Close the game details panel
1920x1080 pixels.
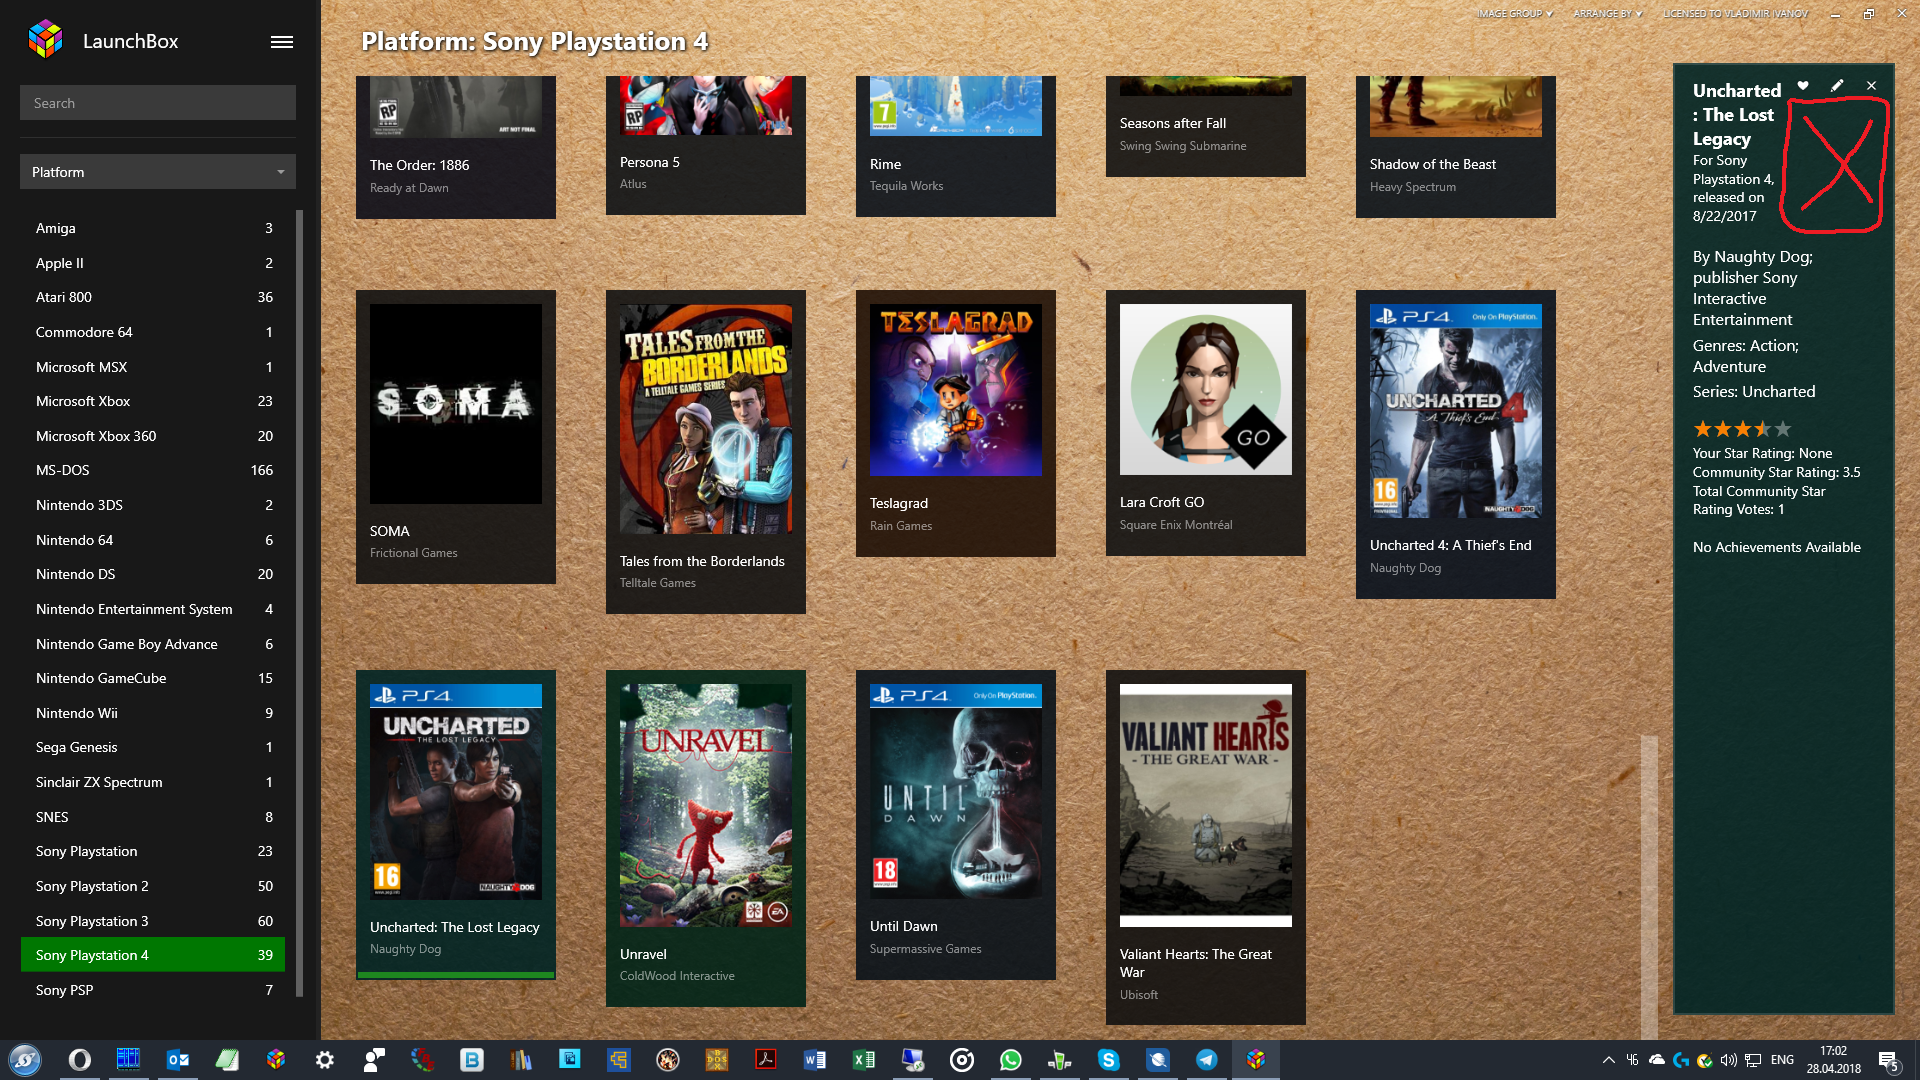[x=1871, y=86]
